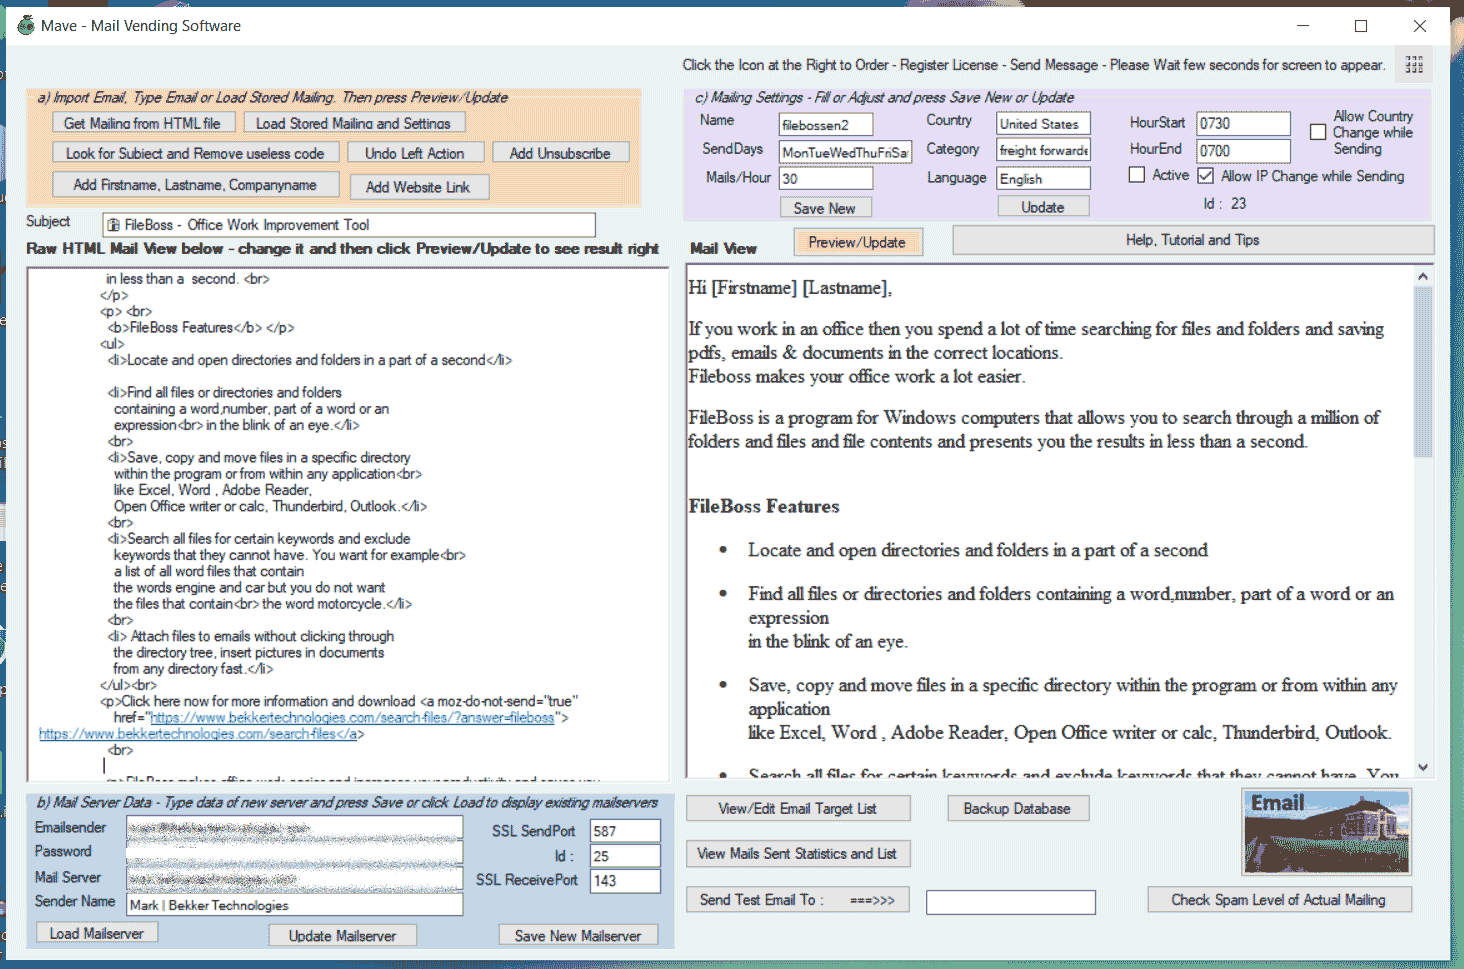Click the Add Unsubscribe button
The height and width of the screenshot is (969, 1464).
[560, 153]
